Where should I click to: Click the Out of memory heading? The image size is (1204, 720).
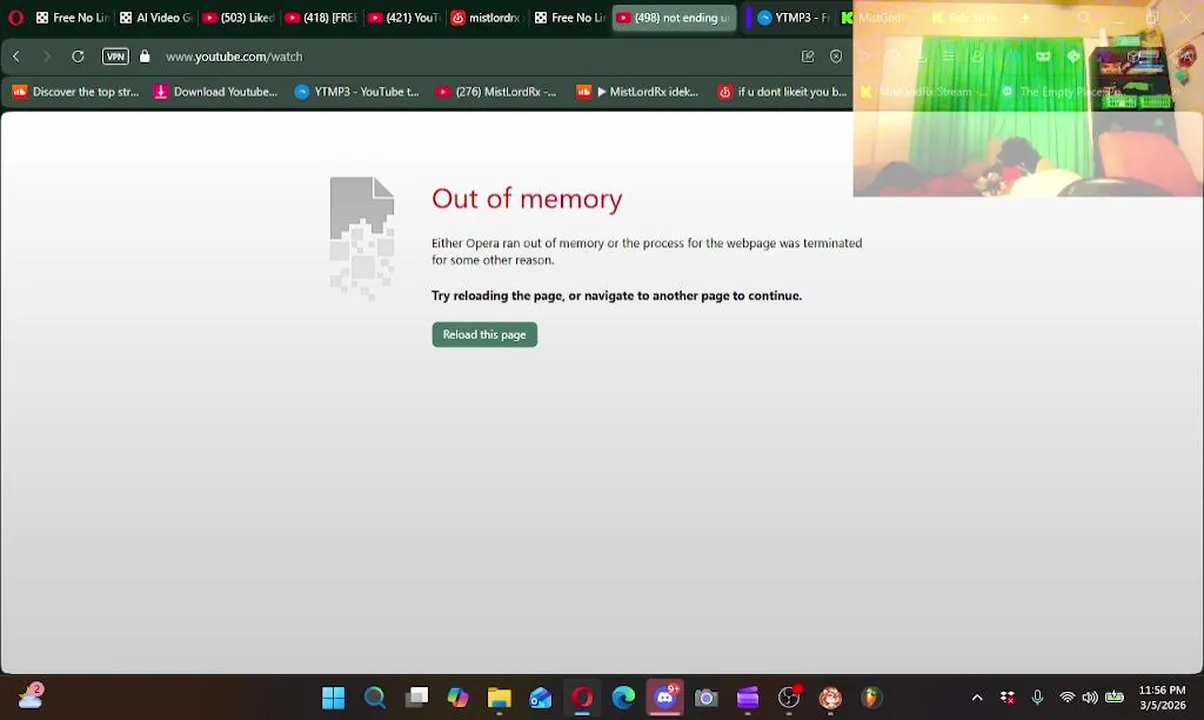527,198
